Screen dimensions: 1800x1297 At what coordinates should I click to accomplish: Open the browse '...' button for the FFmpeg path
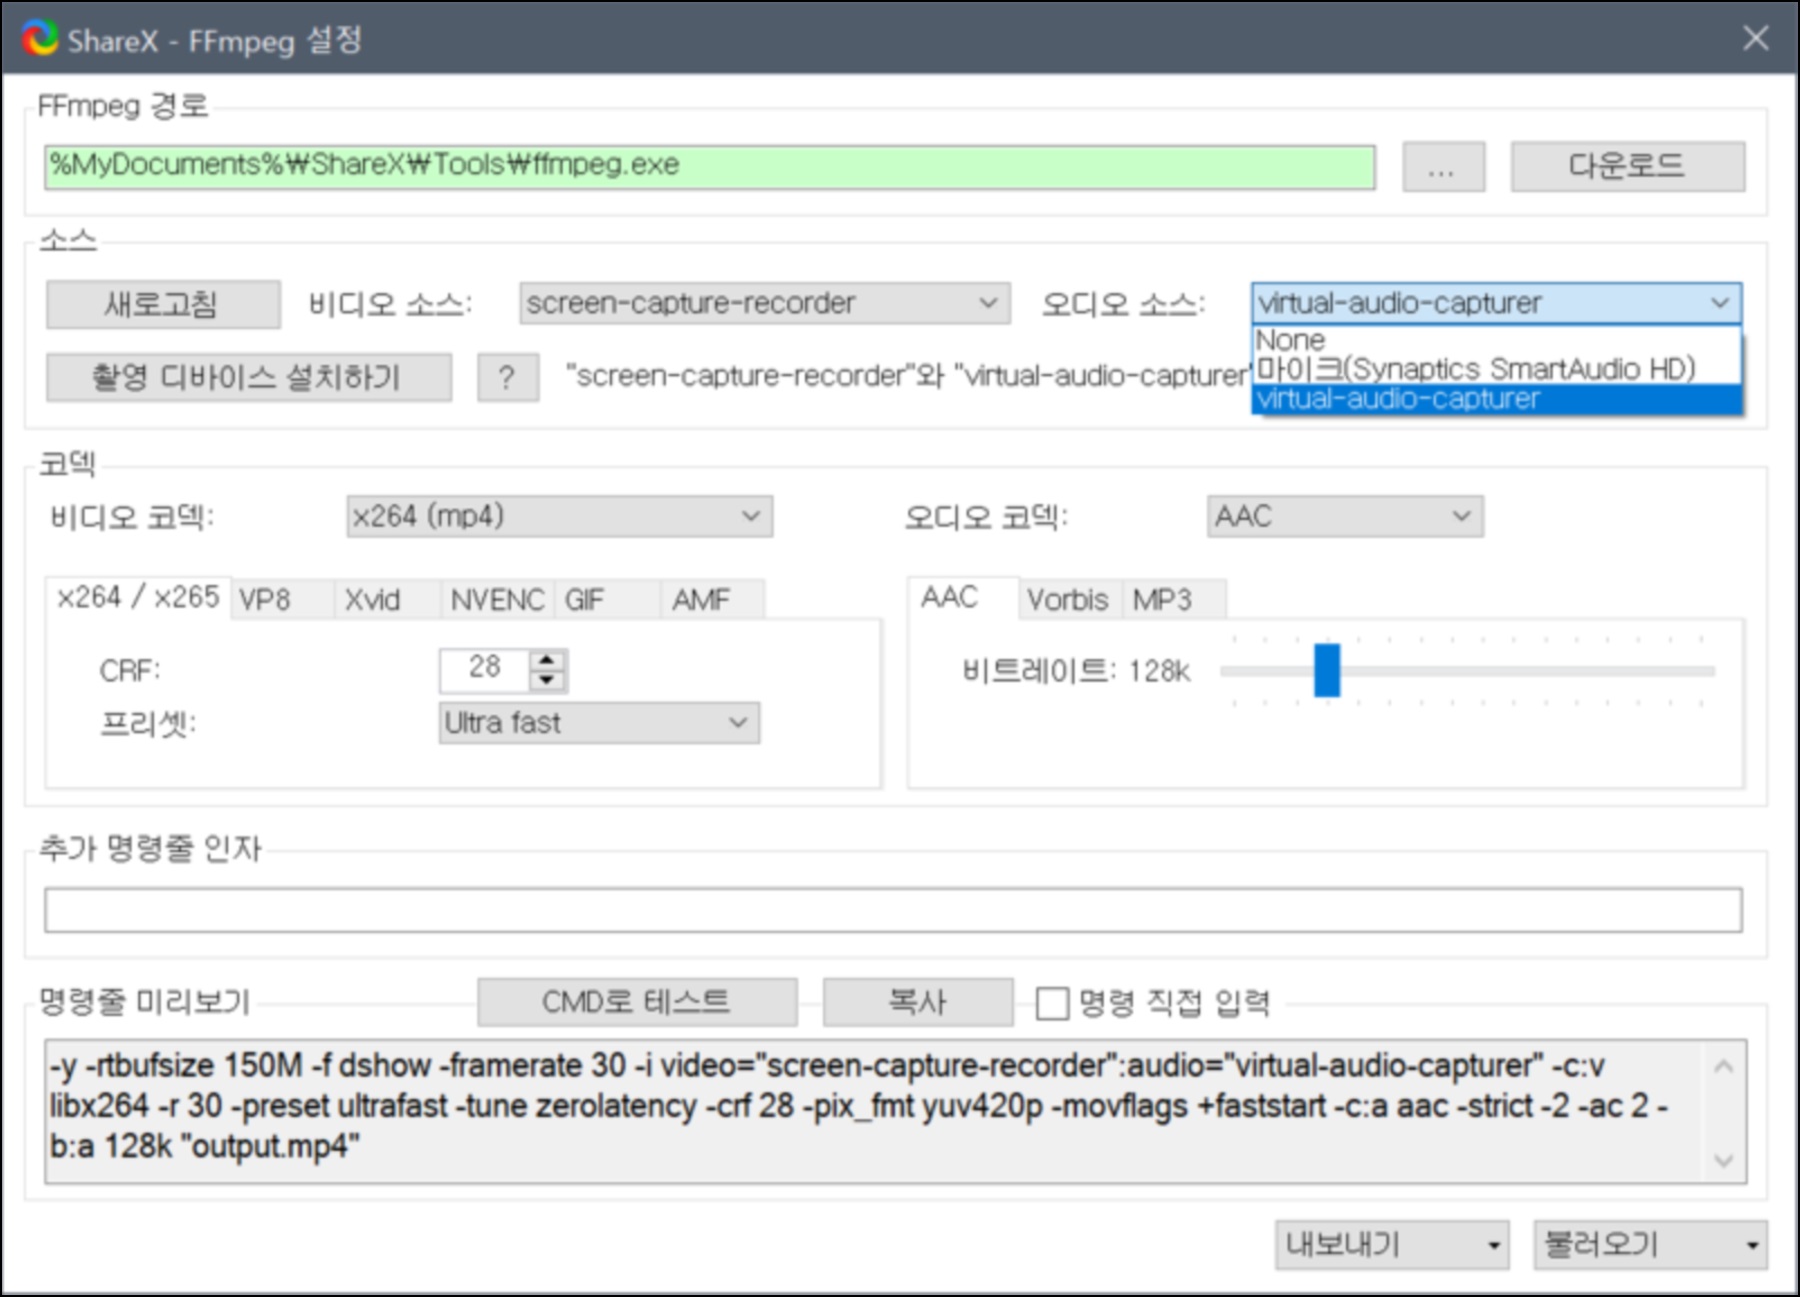pos(1443,167)
